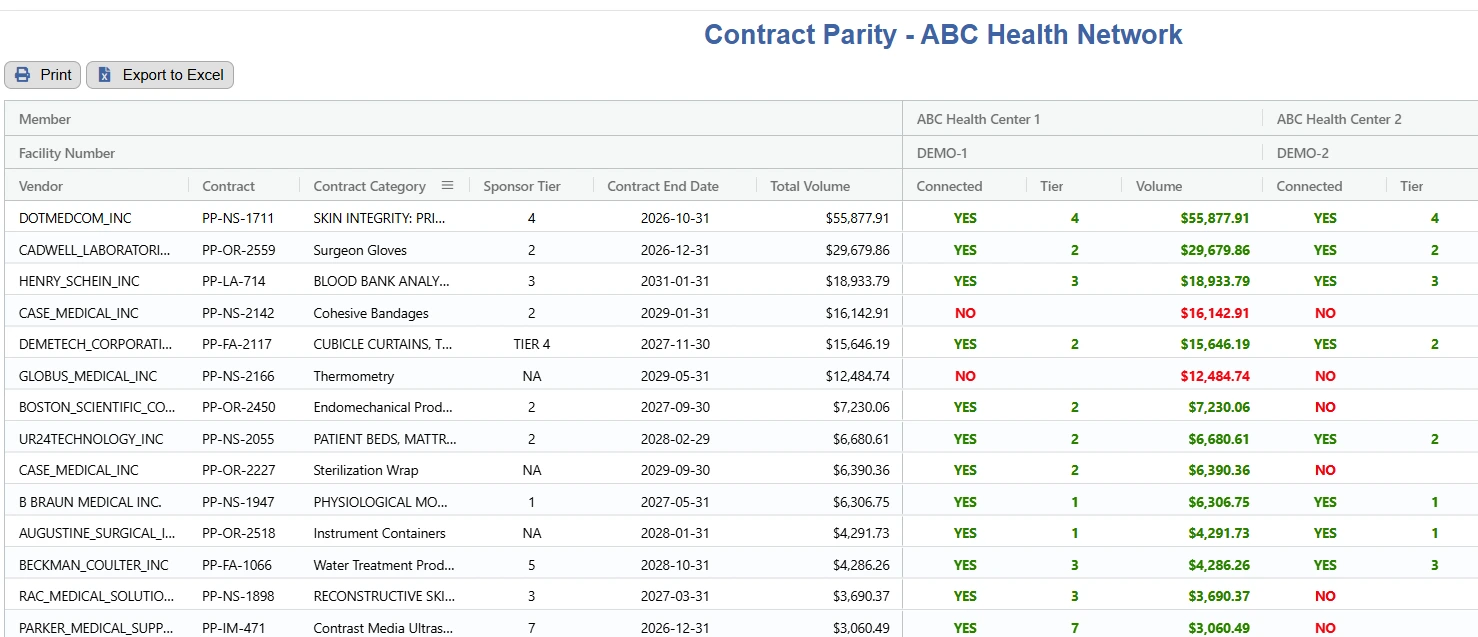Click the green $7,230.06 volume value

point(1219,407)
